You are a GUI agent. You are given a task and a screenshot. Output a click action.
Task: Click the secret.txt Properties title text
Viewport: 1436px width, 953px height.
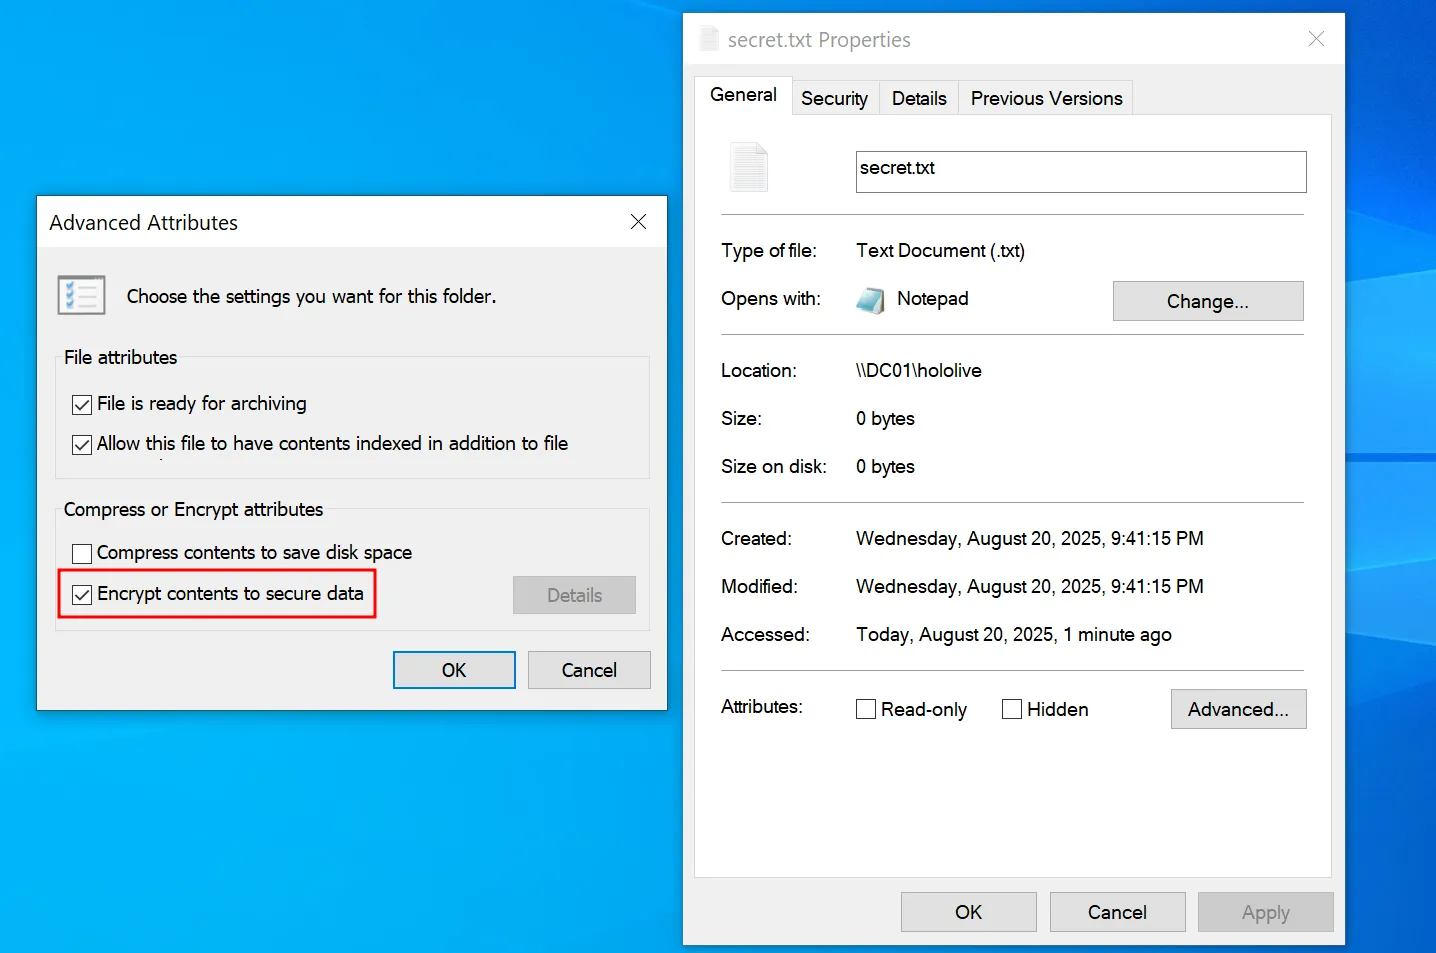tap(819, 40)
